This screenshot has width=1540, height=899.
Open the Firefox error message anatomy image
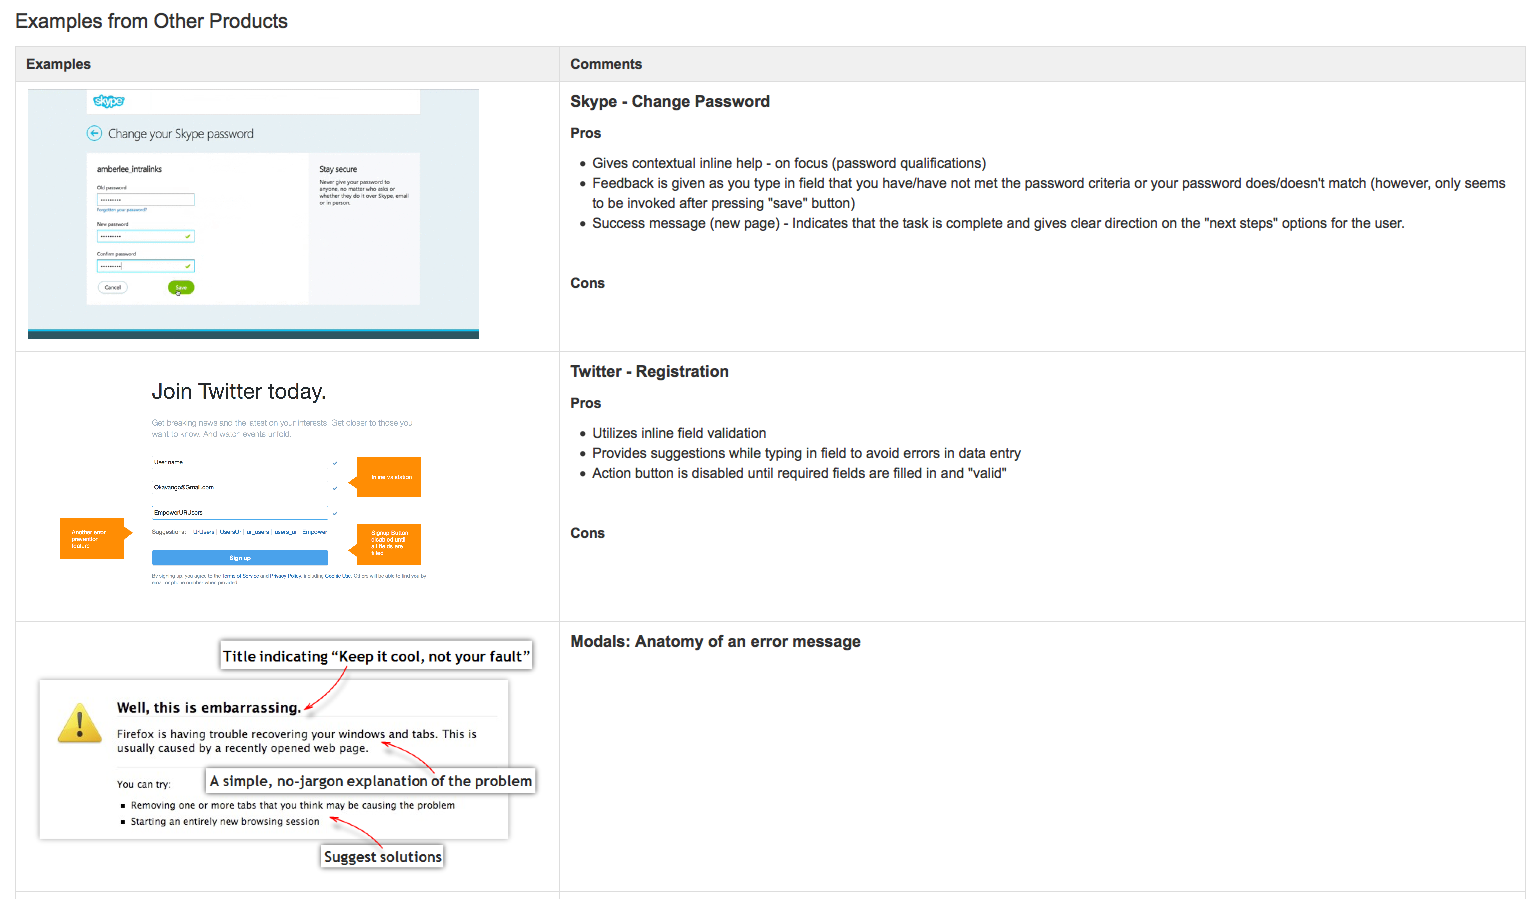287,754
